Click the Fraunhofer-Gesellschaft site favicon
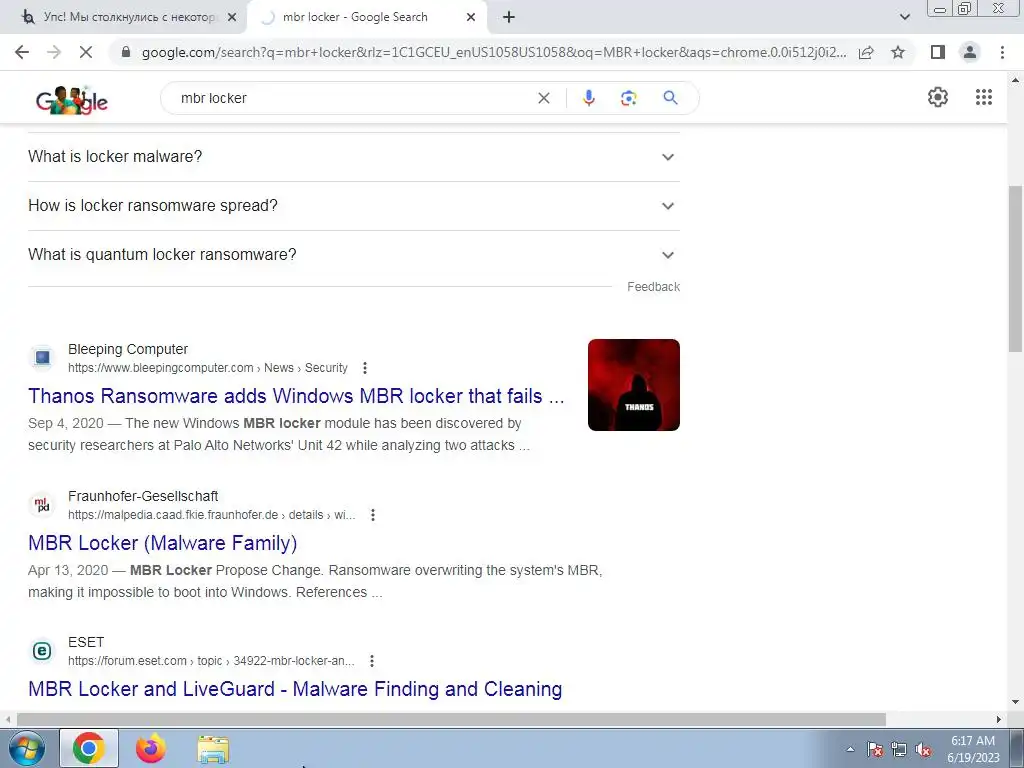The width and height of the screenshot is (1024, 768). 42,505
